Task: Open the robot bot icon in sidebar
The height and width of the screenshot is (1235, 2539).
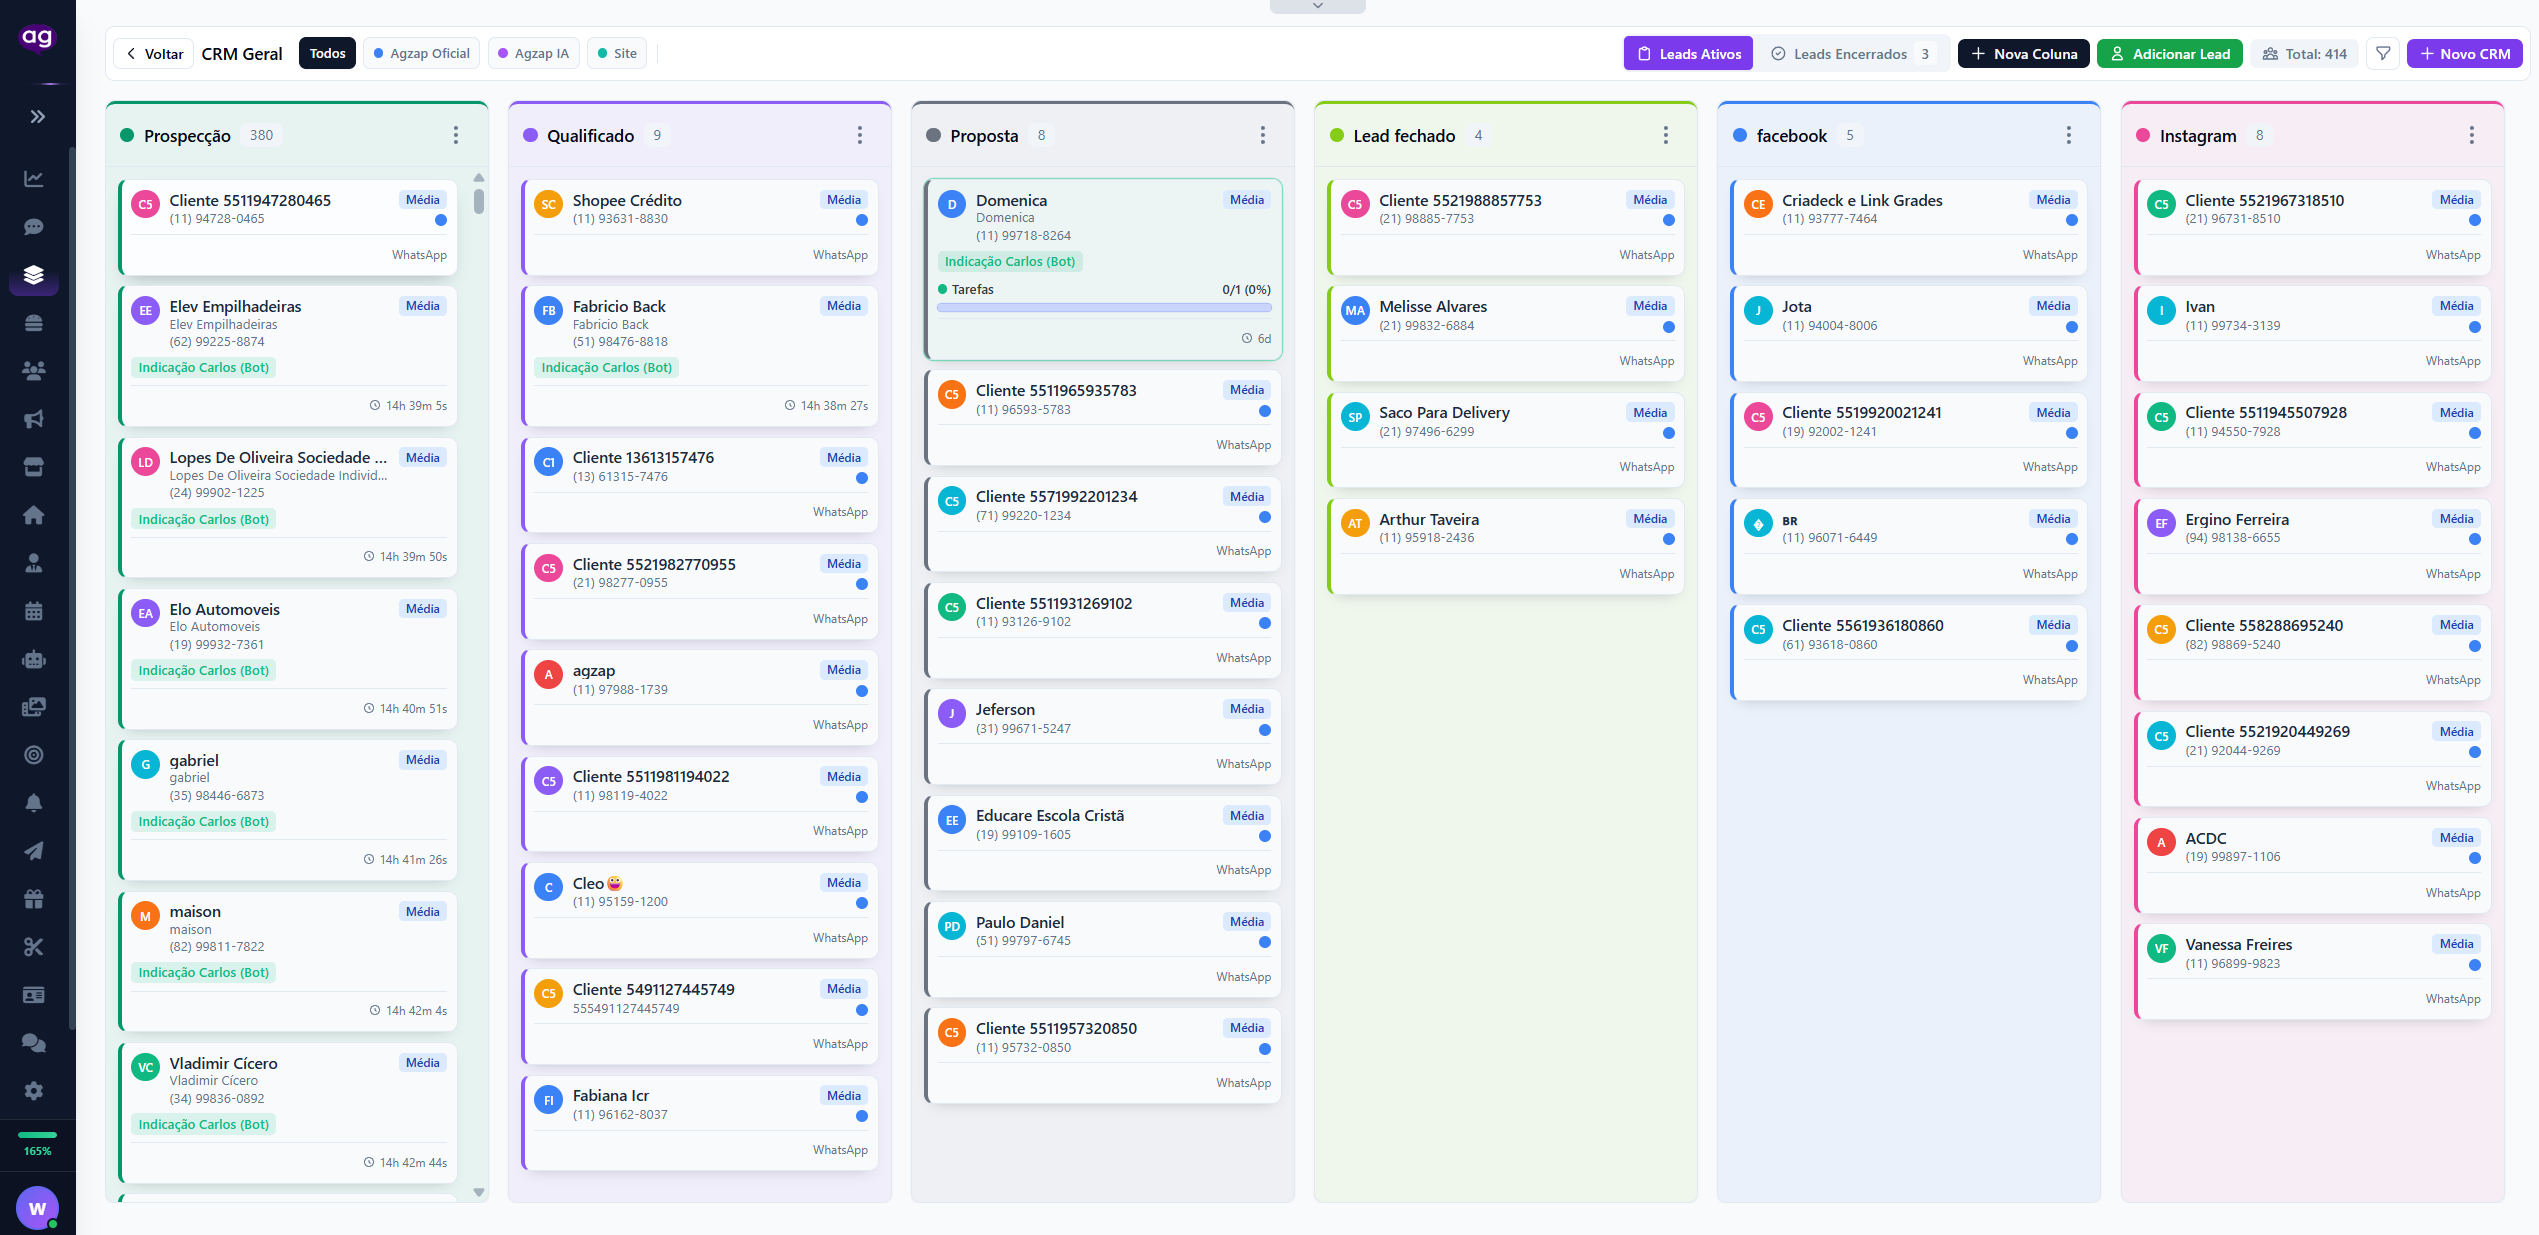Action: tap(34, 659)
